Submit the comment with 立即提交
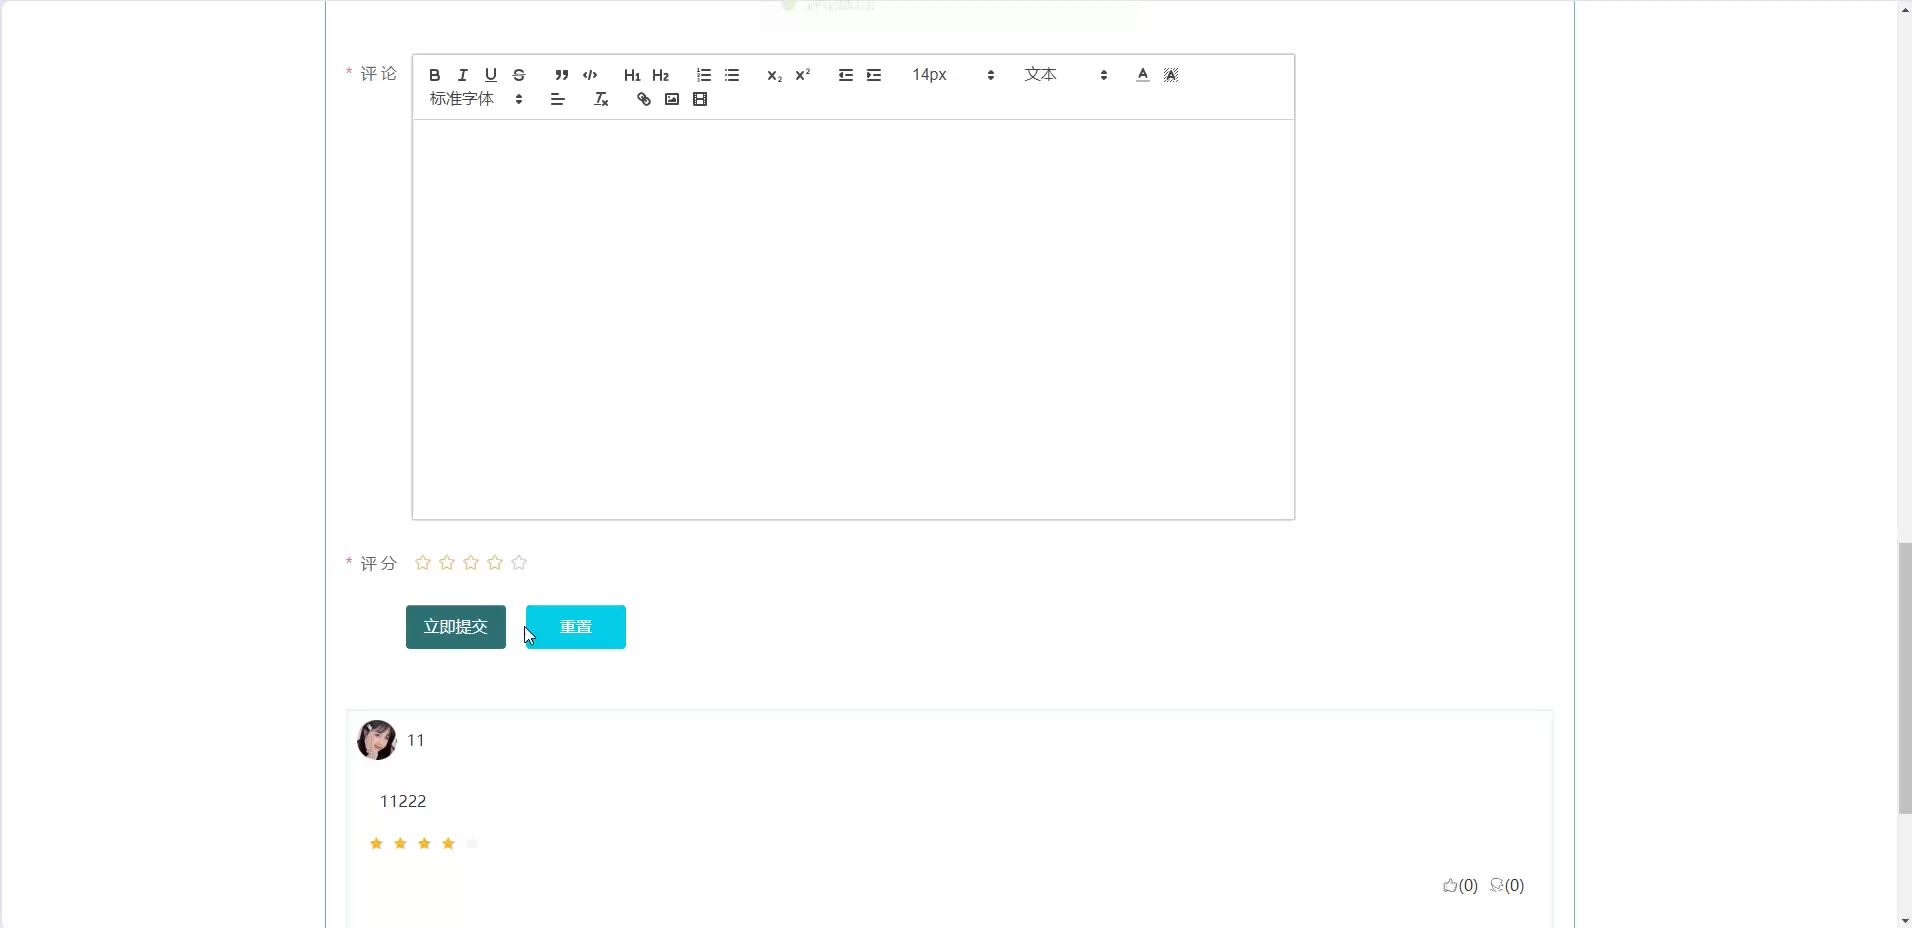This screenshot has width=1912, height=928. [456, 627]
